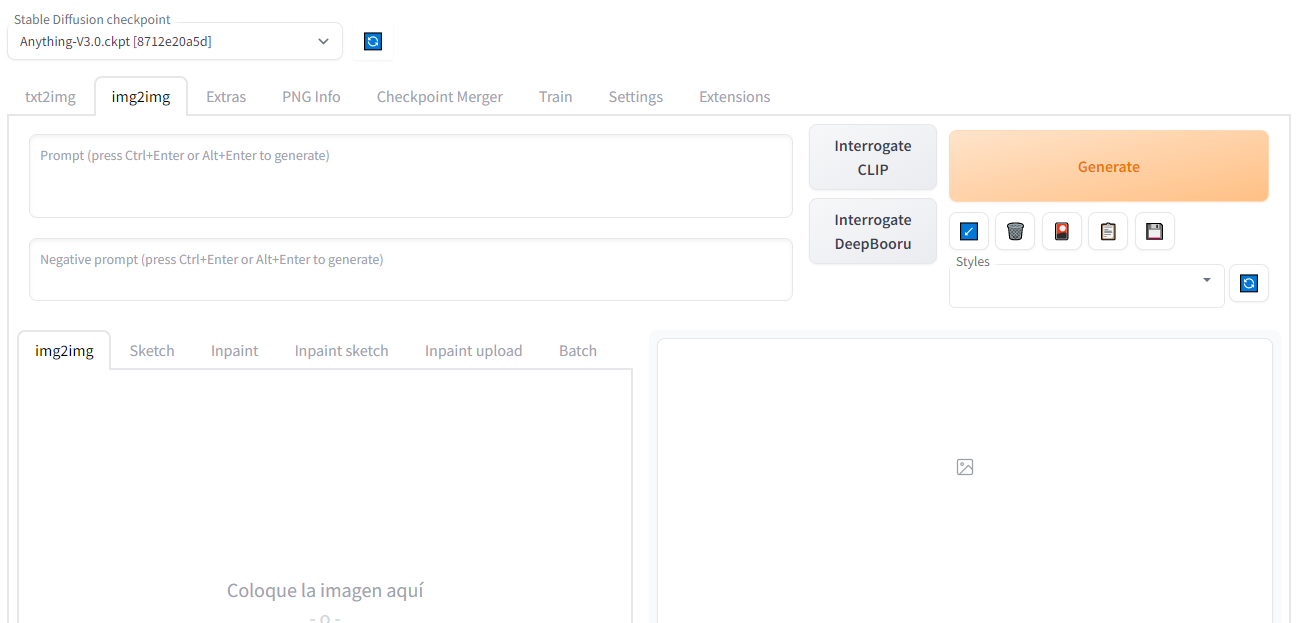Click the trash can clear prompt icon
This screenshot has width=1297, height=623.
1015,232
